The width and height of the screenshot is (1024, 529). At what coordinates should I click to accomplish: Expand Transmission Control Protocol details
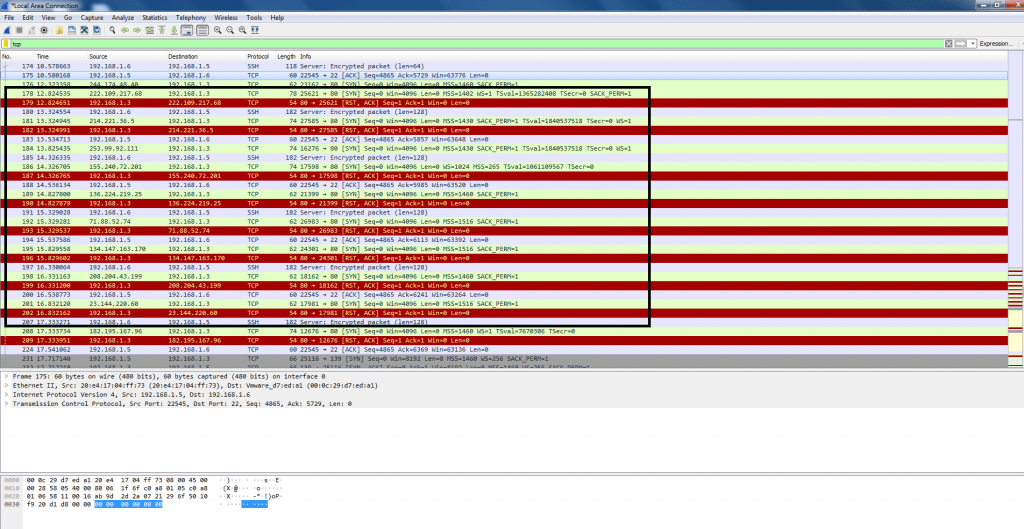coord(7,404)
